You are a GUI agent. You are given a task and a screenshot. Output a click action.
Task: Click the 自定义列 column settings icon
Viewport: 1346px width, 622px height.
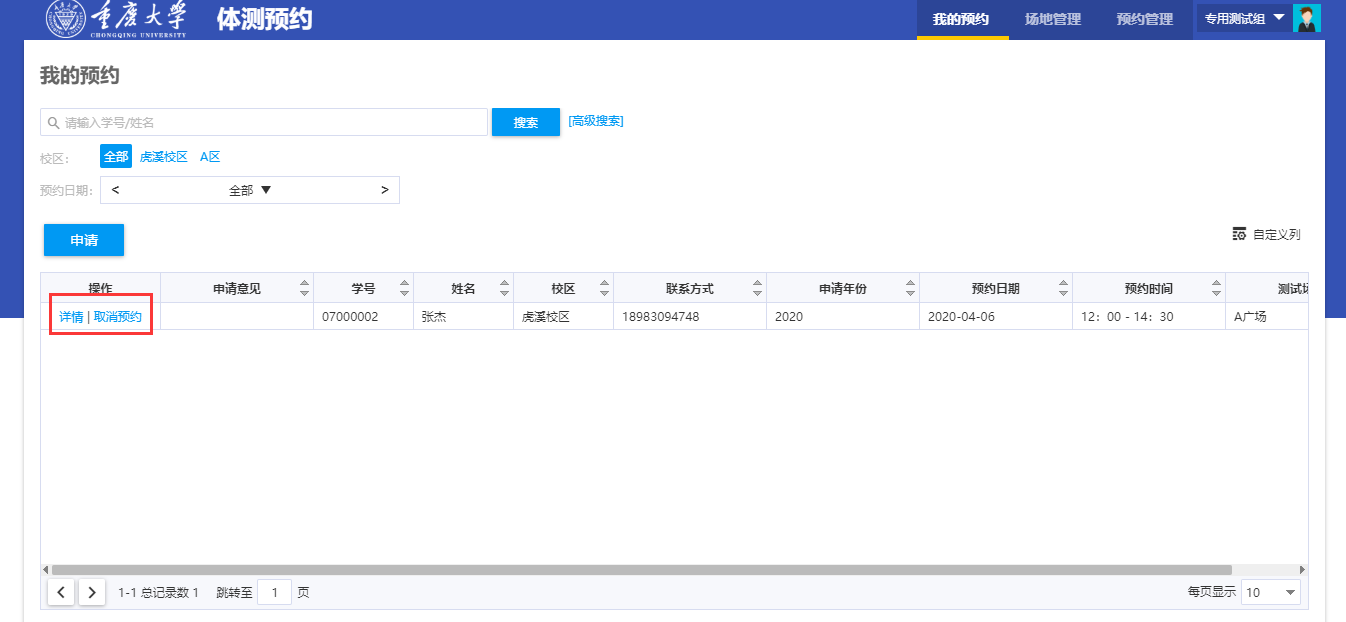coord(1239,234)
